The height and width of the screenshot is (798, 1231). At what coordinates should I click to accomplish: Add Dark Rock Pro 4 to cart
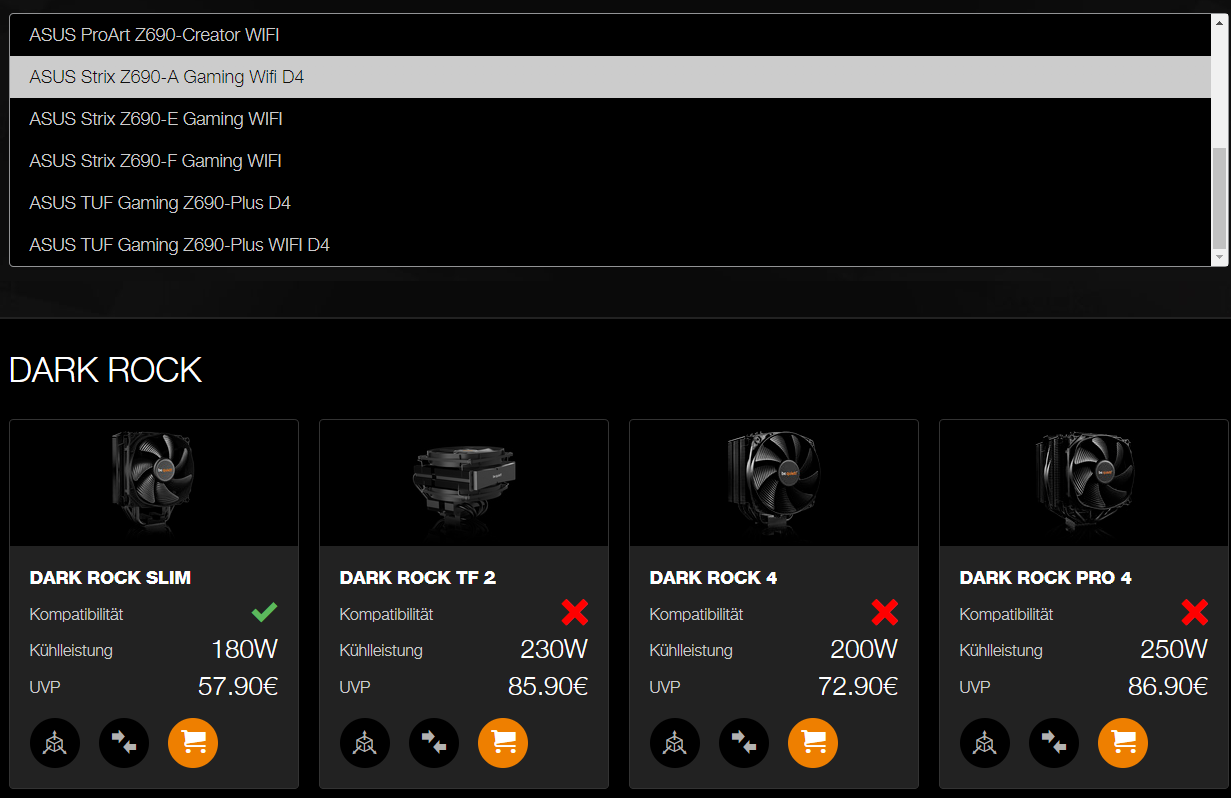1123,743
